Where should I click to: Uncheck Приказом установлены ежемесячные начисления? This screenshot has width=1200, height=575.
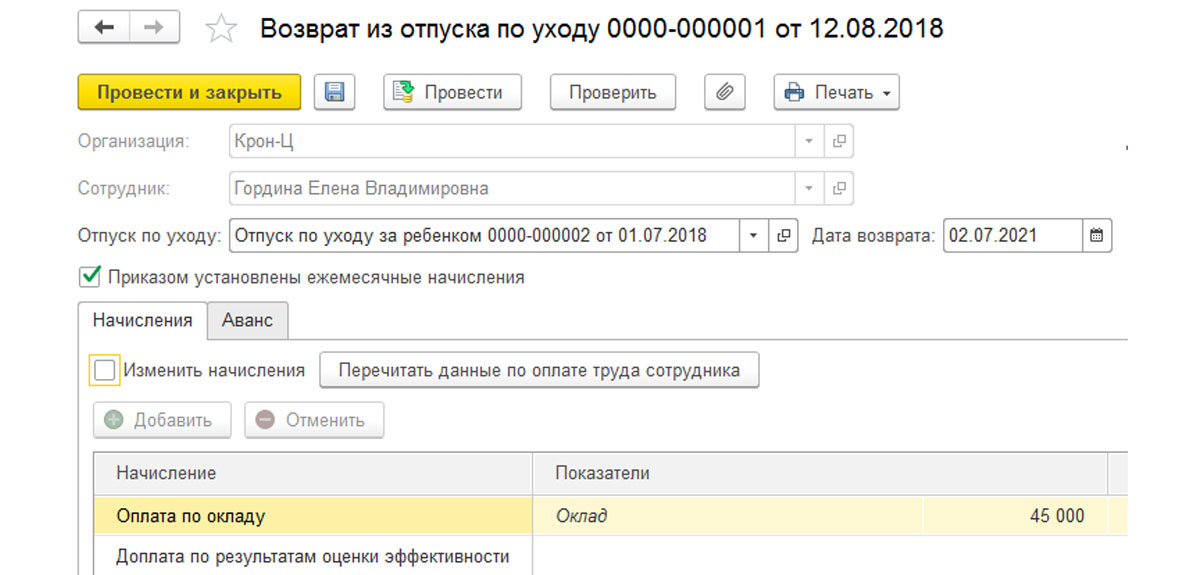click(x=90, y=277)
